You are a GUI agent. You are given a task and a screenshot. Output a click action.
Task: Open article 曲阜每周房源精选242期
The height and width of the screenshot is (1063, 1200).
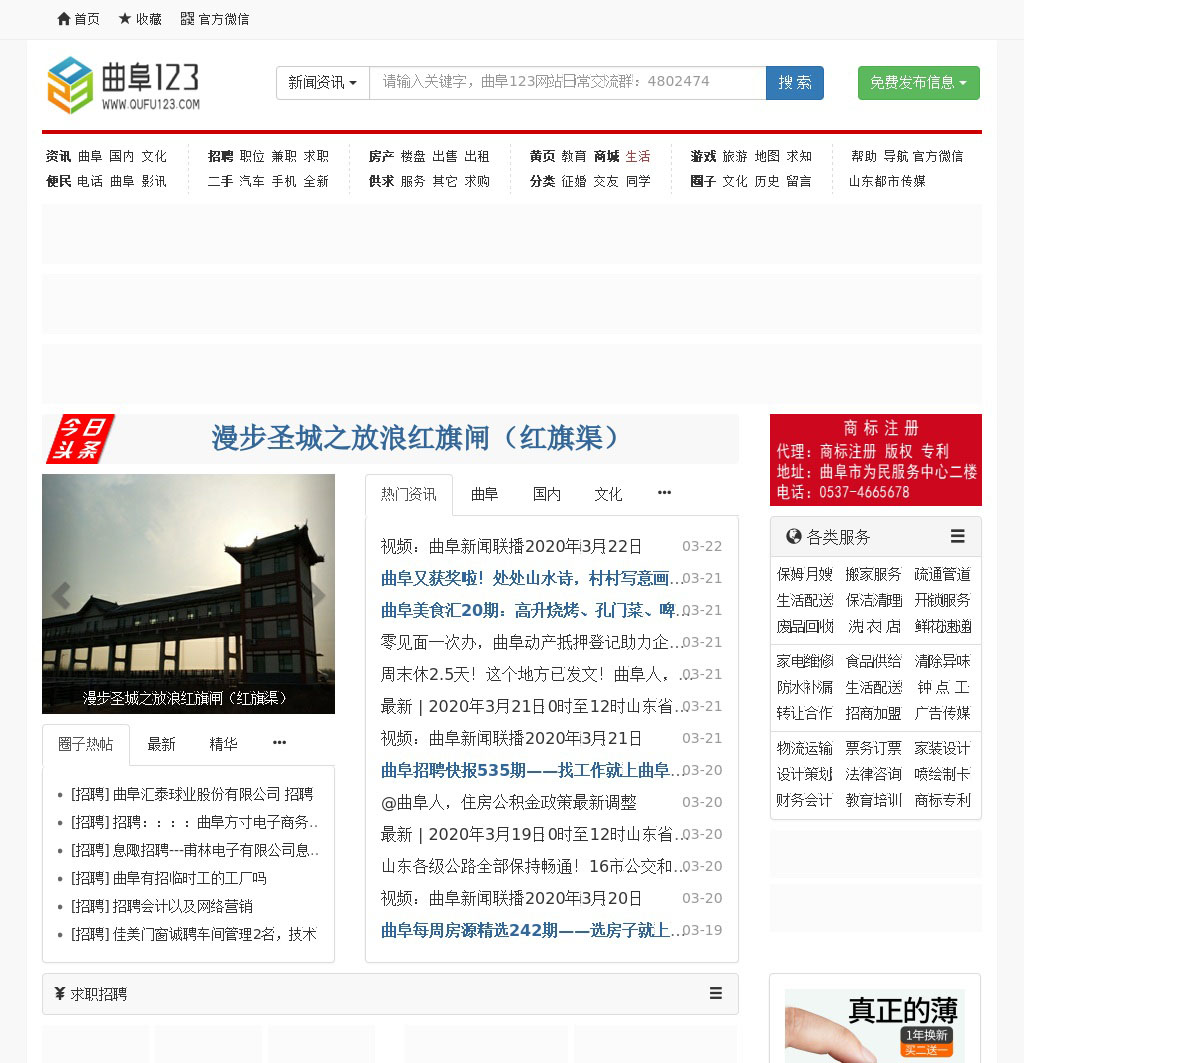point(531,930)
